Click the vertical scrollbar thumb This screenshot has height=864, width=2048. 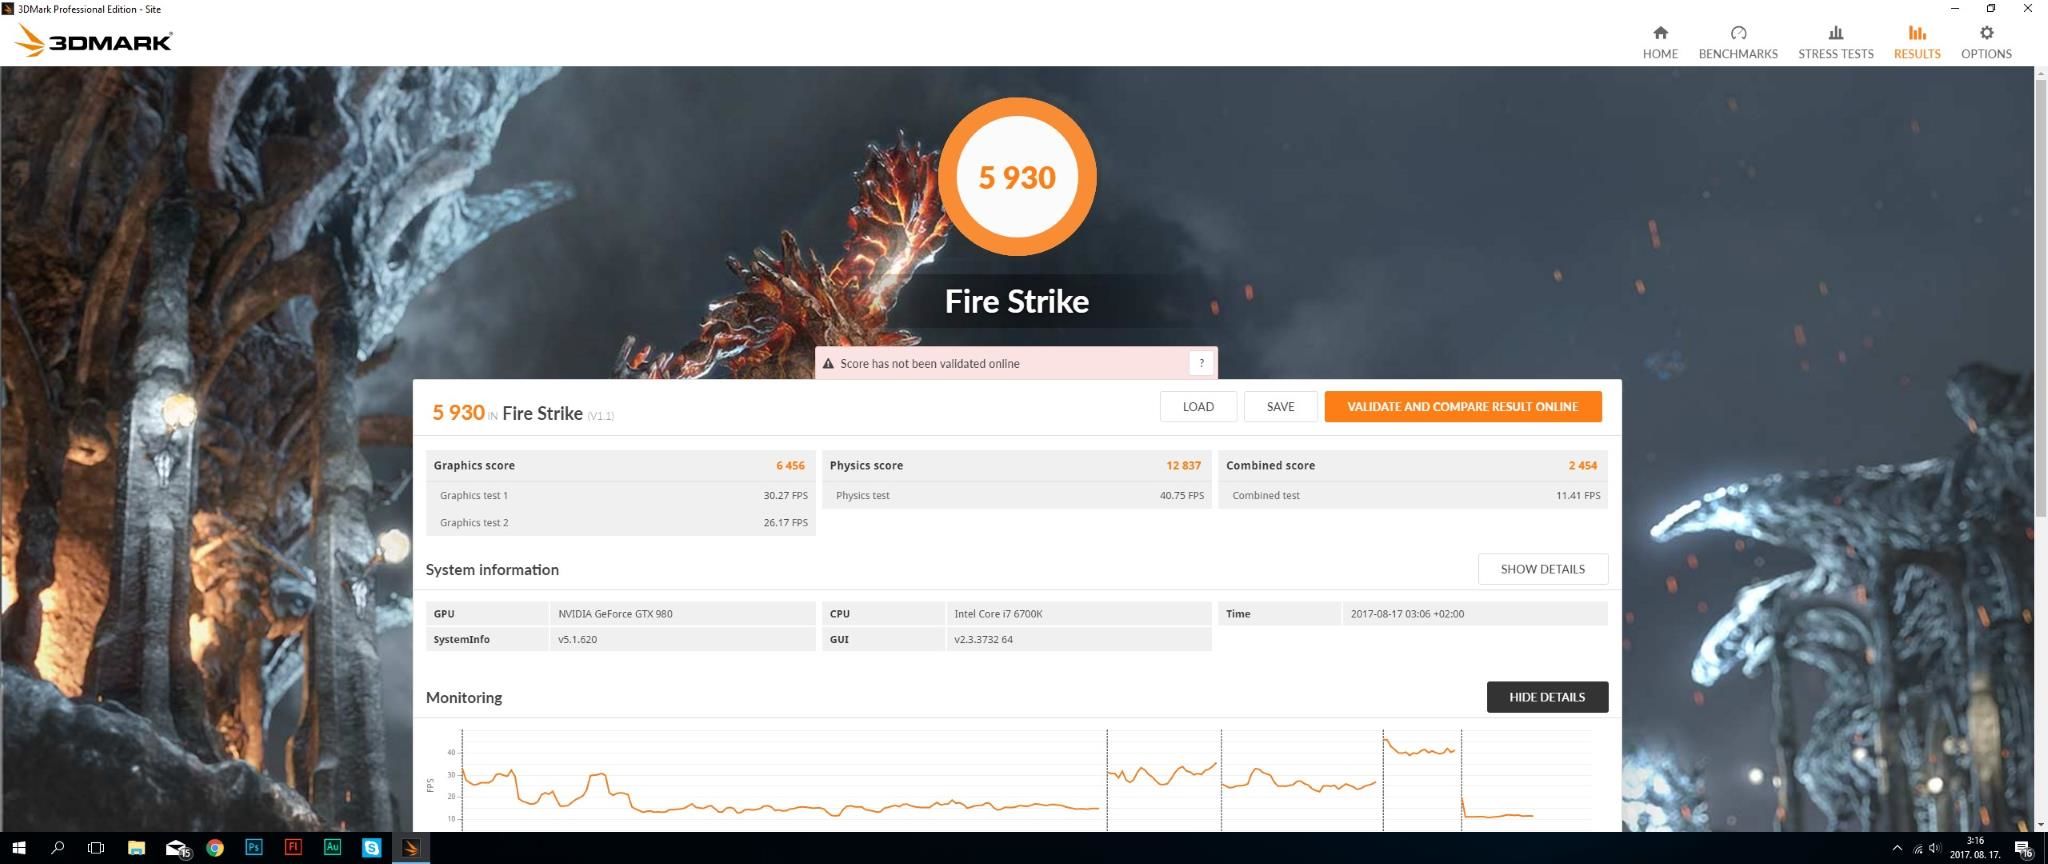[x=2040, y=299]
